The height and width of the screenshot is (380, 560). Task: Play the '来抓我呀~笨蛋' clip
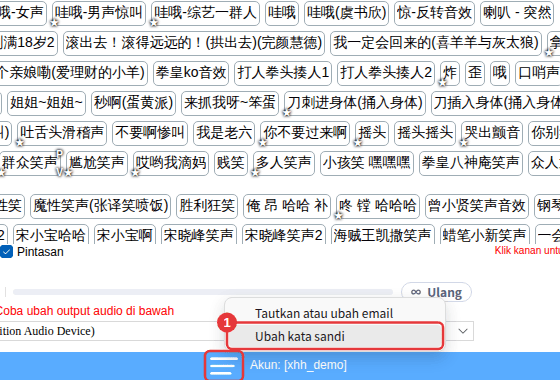(x=230, y=103)
